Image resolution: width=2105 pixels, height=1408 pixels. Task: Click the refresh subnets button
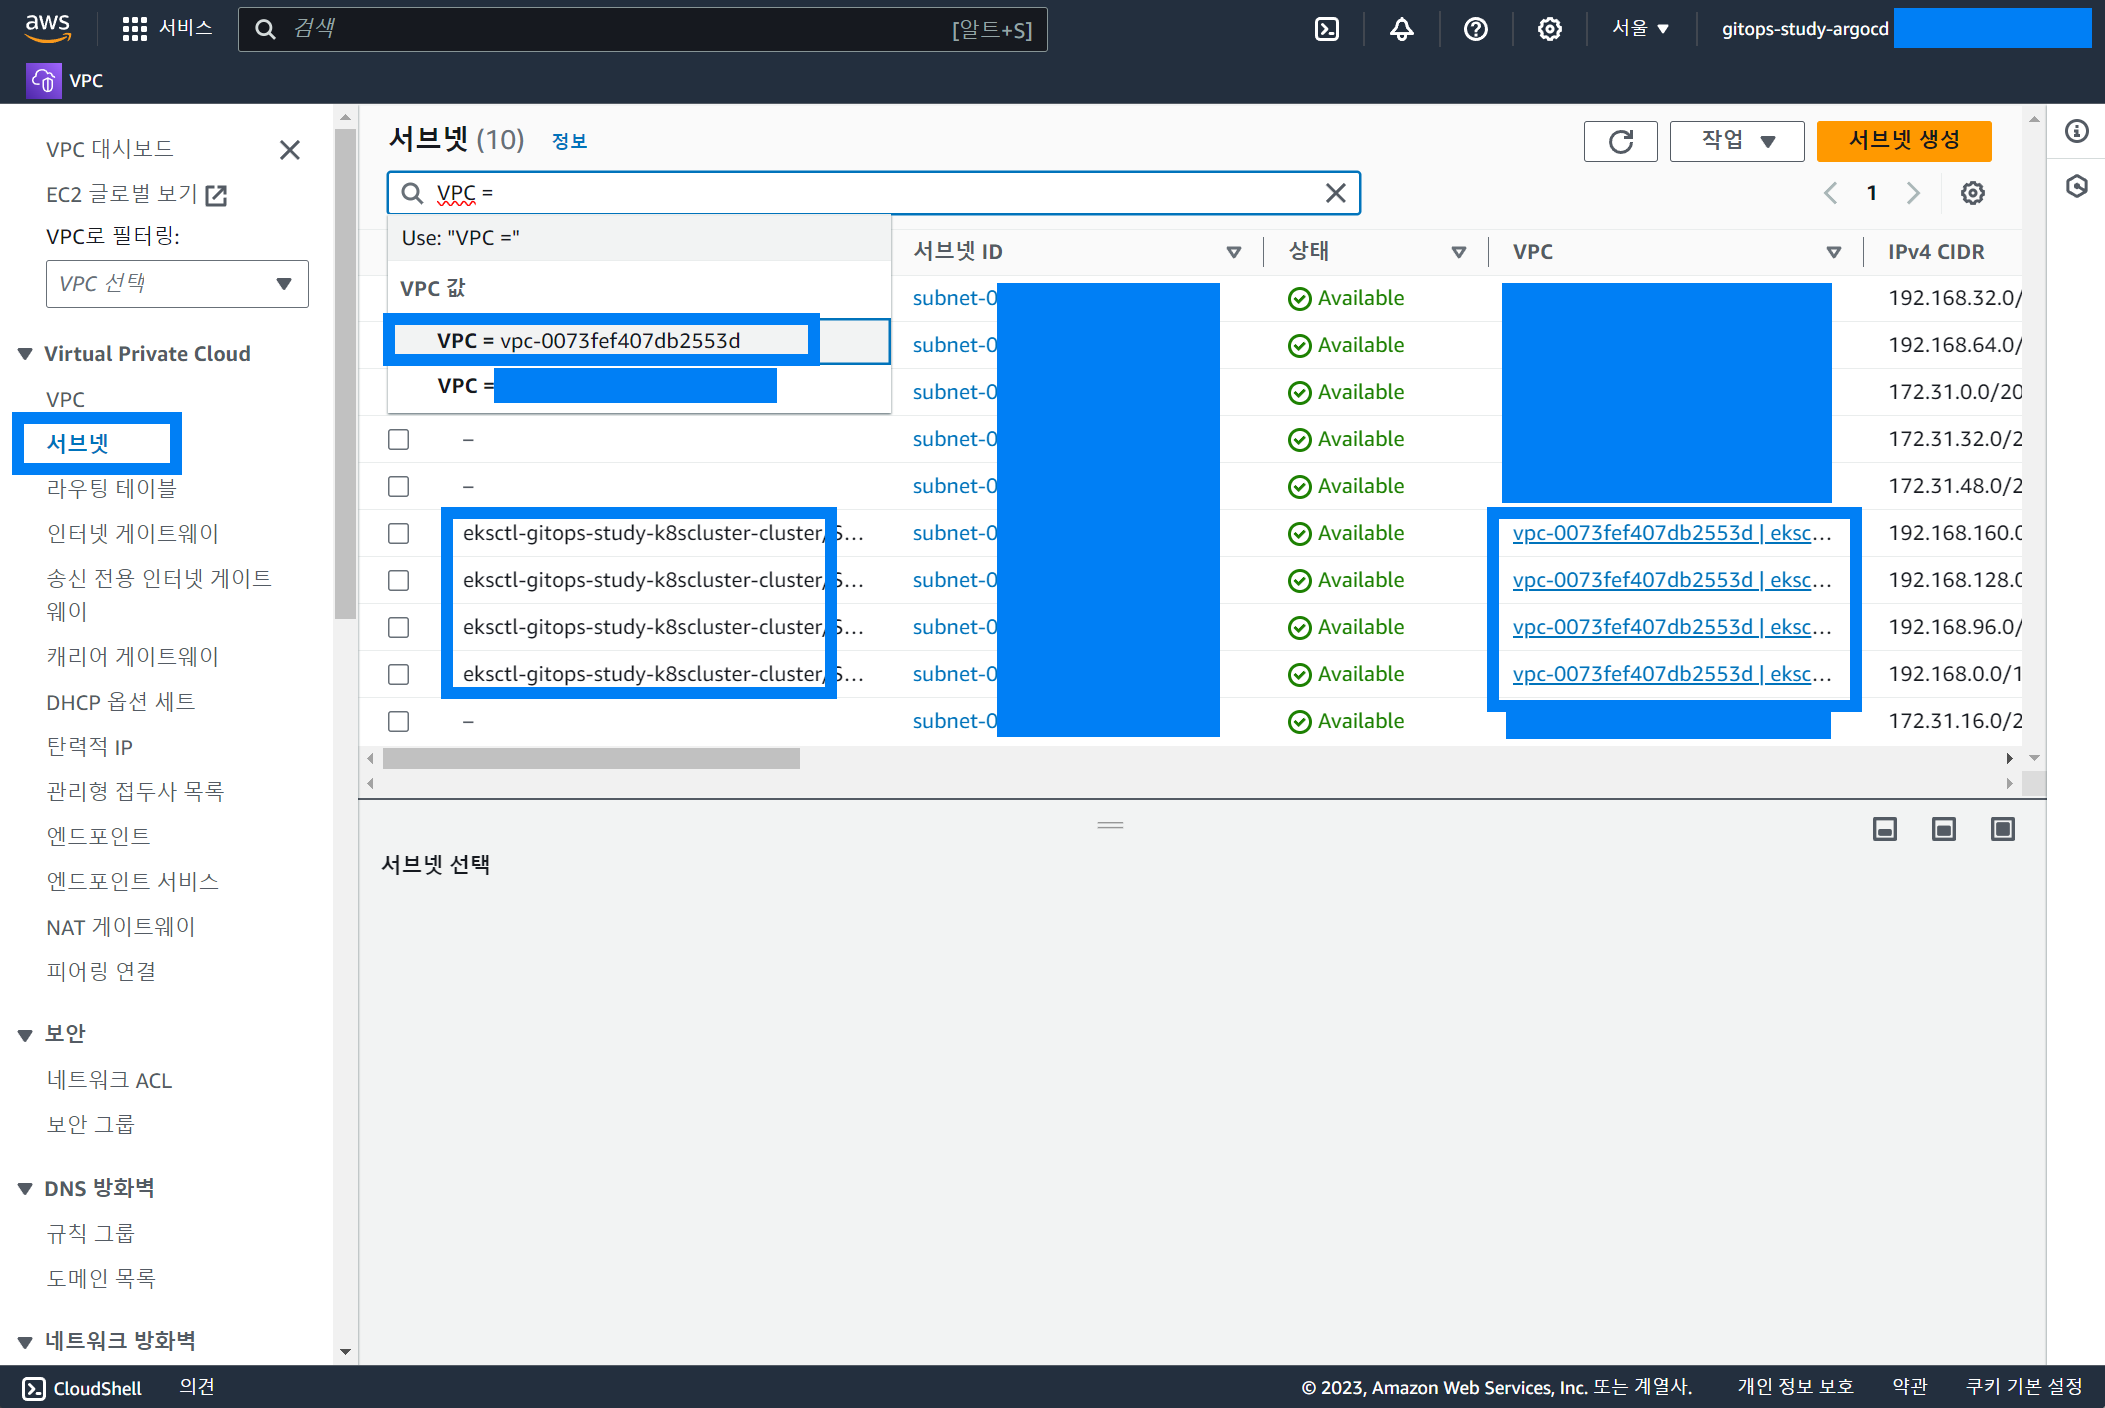(x=1620, y=141)
